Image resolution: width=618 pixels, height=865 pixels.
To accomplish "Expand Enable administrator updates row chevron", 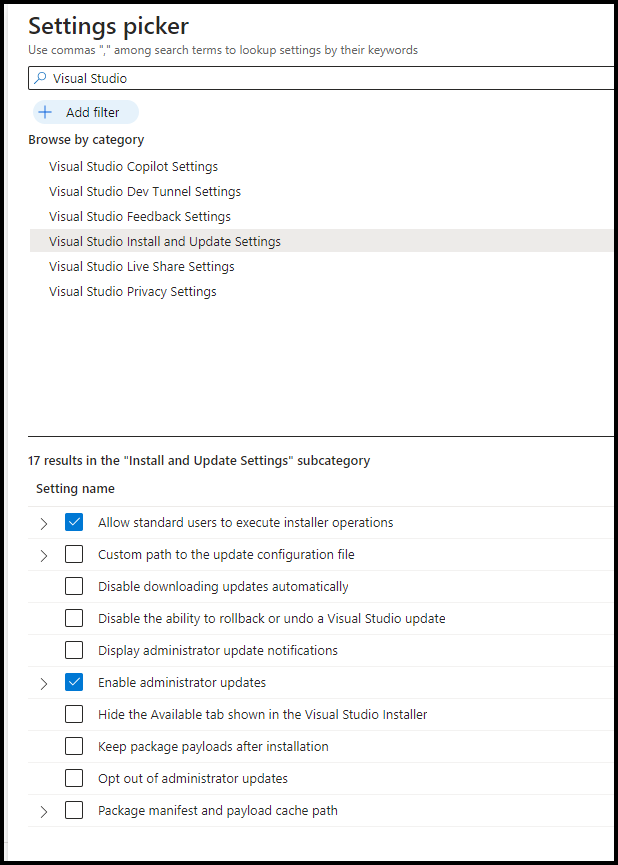I will coord(44,684).
